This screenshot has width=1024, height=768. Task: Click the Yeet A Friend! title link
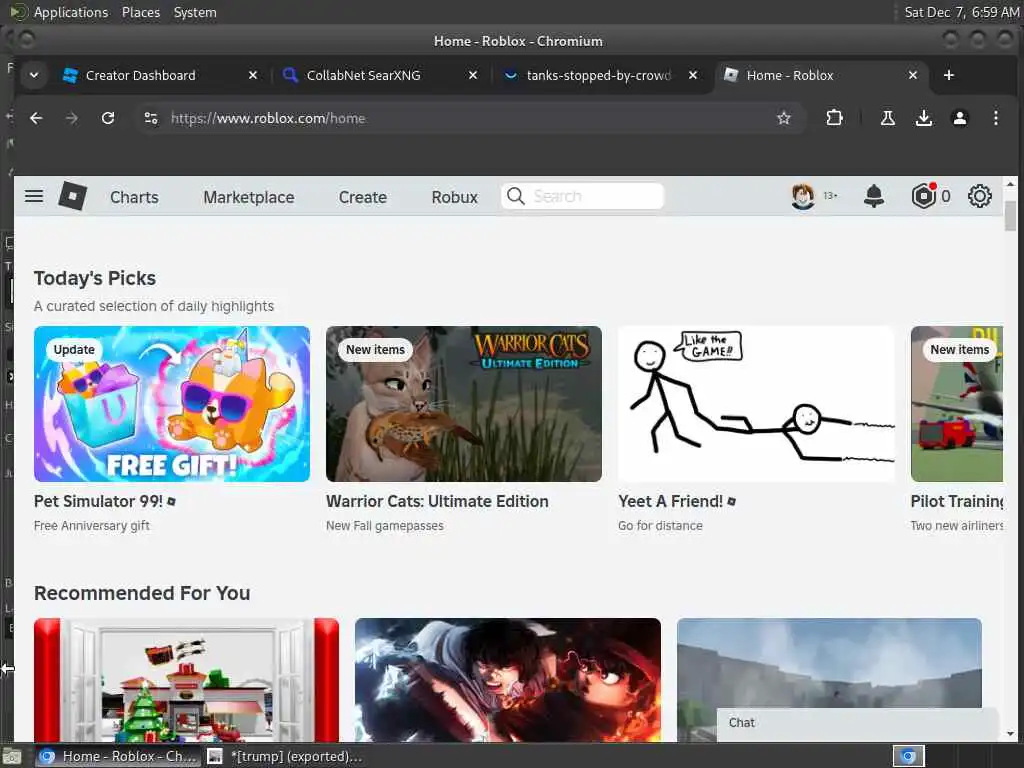tap(671, 501)
